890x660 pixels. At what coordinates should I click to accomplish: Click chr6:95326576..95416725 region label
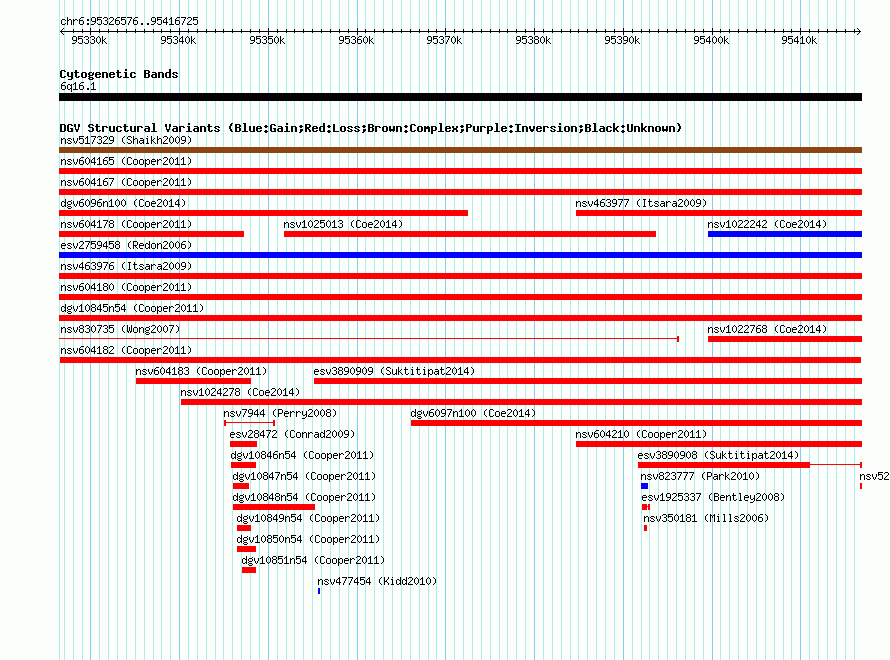tap(129, 21)
